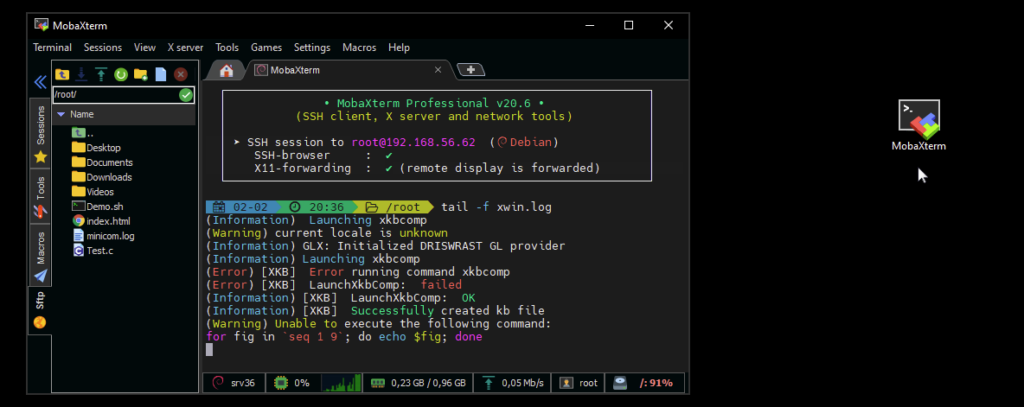
Task: Close the MobaXterm terminal tab
Action: pos(438,70)
